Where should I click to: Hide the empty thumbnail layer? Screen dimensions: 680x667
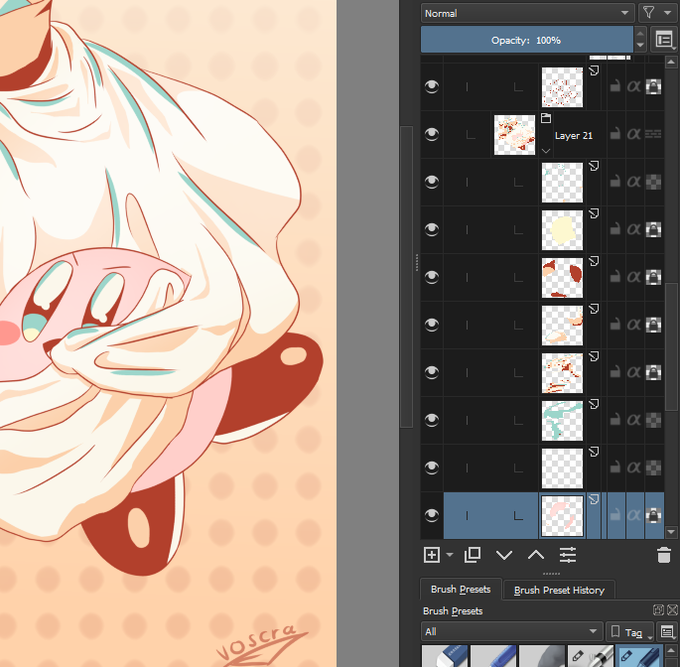tap(432, 468)
